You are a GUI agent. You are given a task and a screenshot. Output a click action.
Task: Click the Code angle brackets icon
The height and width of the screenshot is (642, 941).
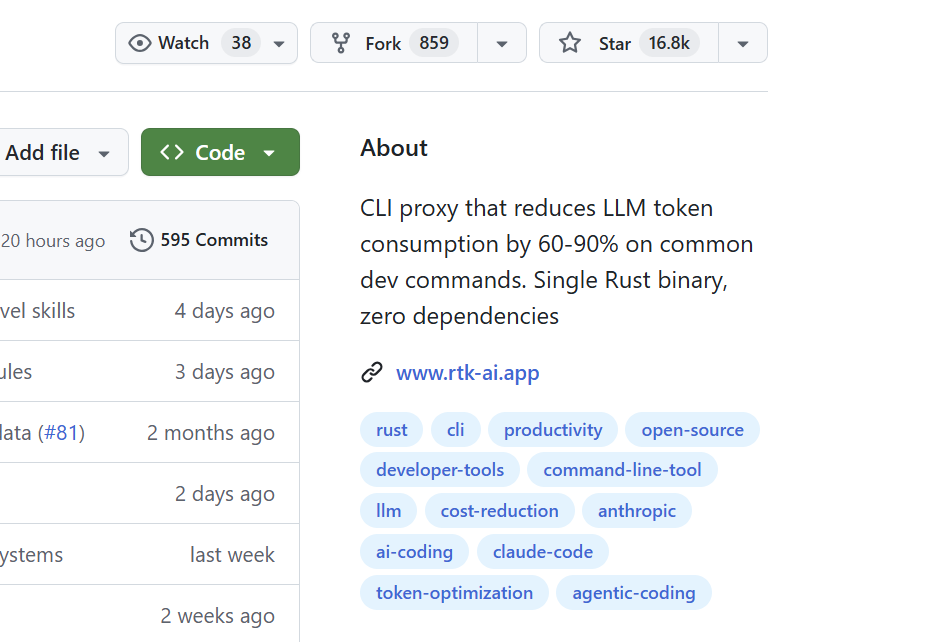[x=172, y=152]
